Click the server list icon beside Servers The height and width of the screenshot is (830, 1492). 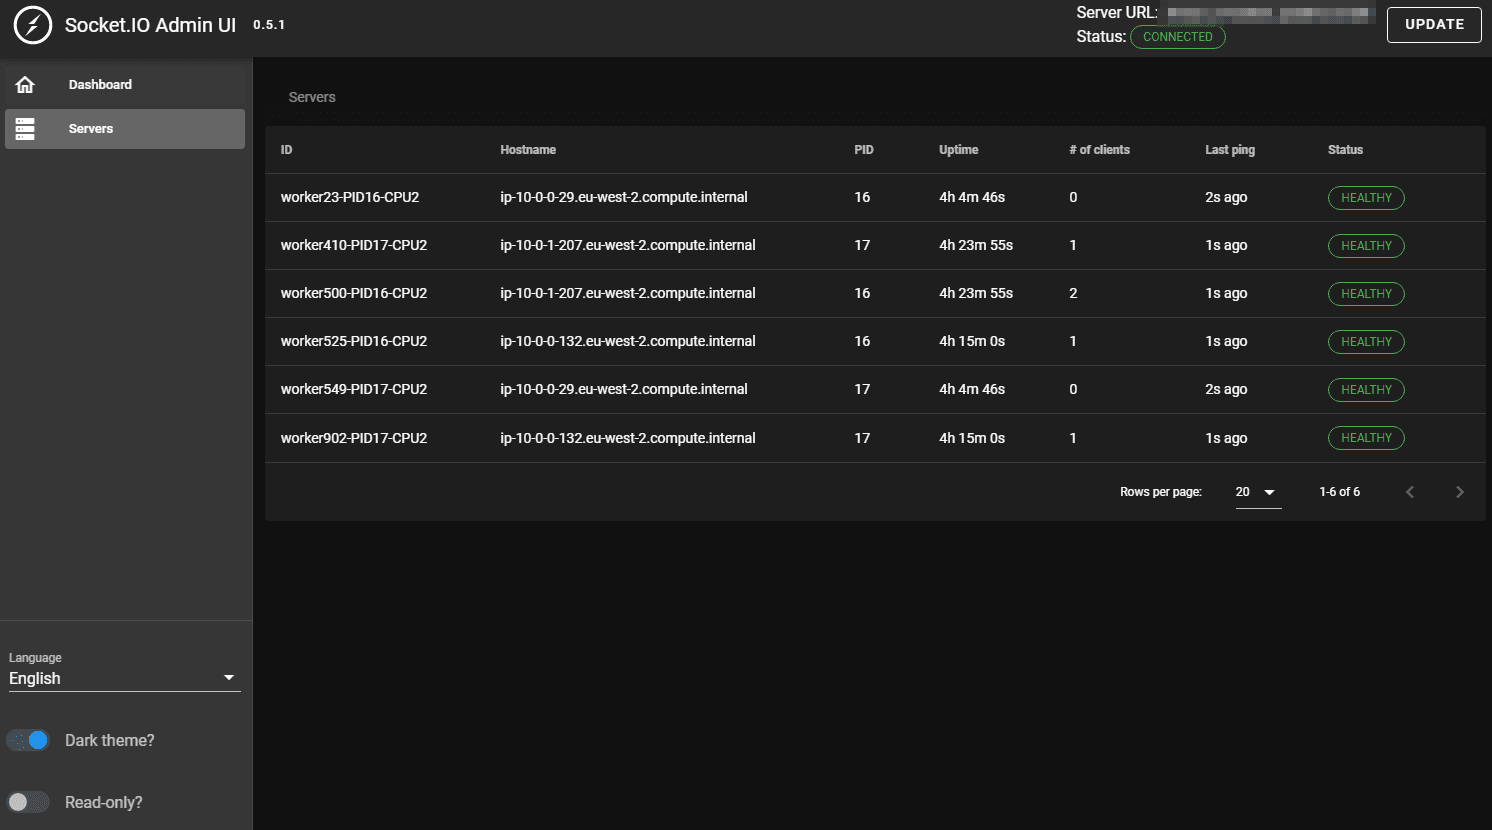point(25,128)
